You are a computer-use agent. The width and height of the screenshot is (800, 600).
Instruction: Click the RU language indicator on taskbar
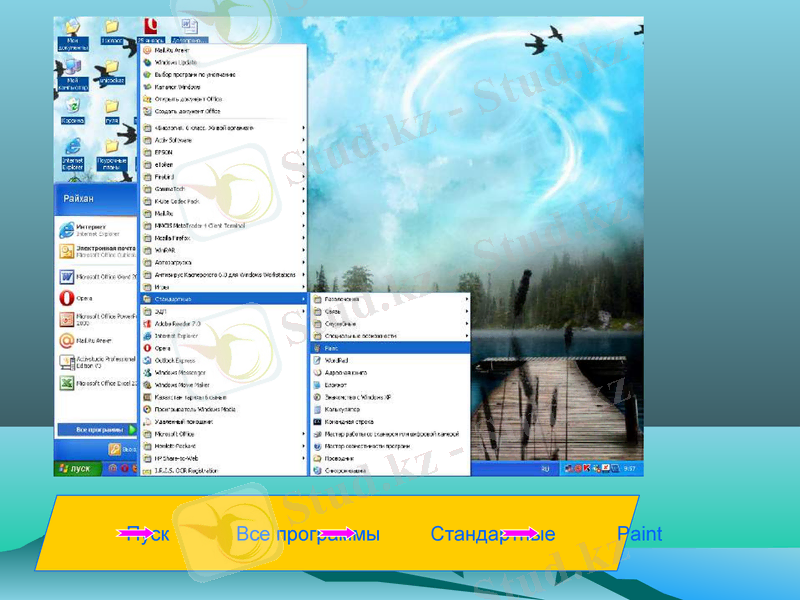coord(546,468)
